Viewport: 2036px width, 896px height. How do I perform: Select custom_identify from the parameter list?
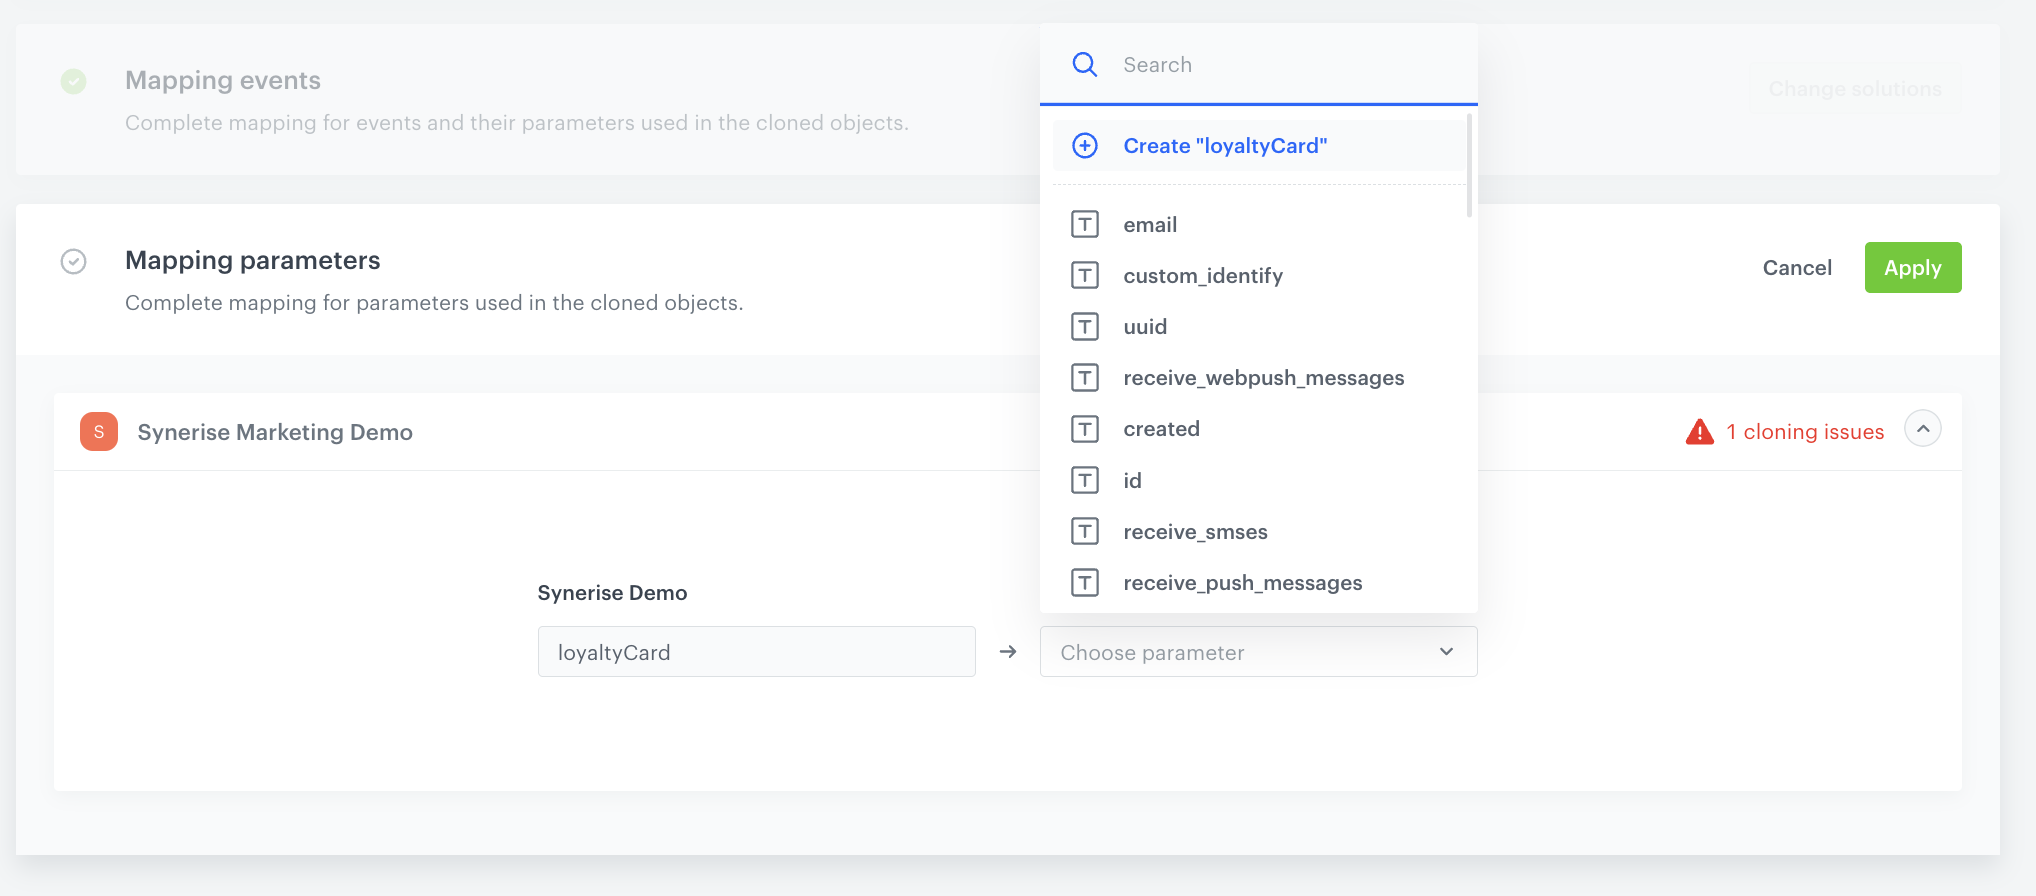point(1202,276)
